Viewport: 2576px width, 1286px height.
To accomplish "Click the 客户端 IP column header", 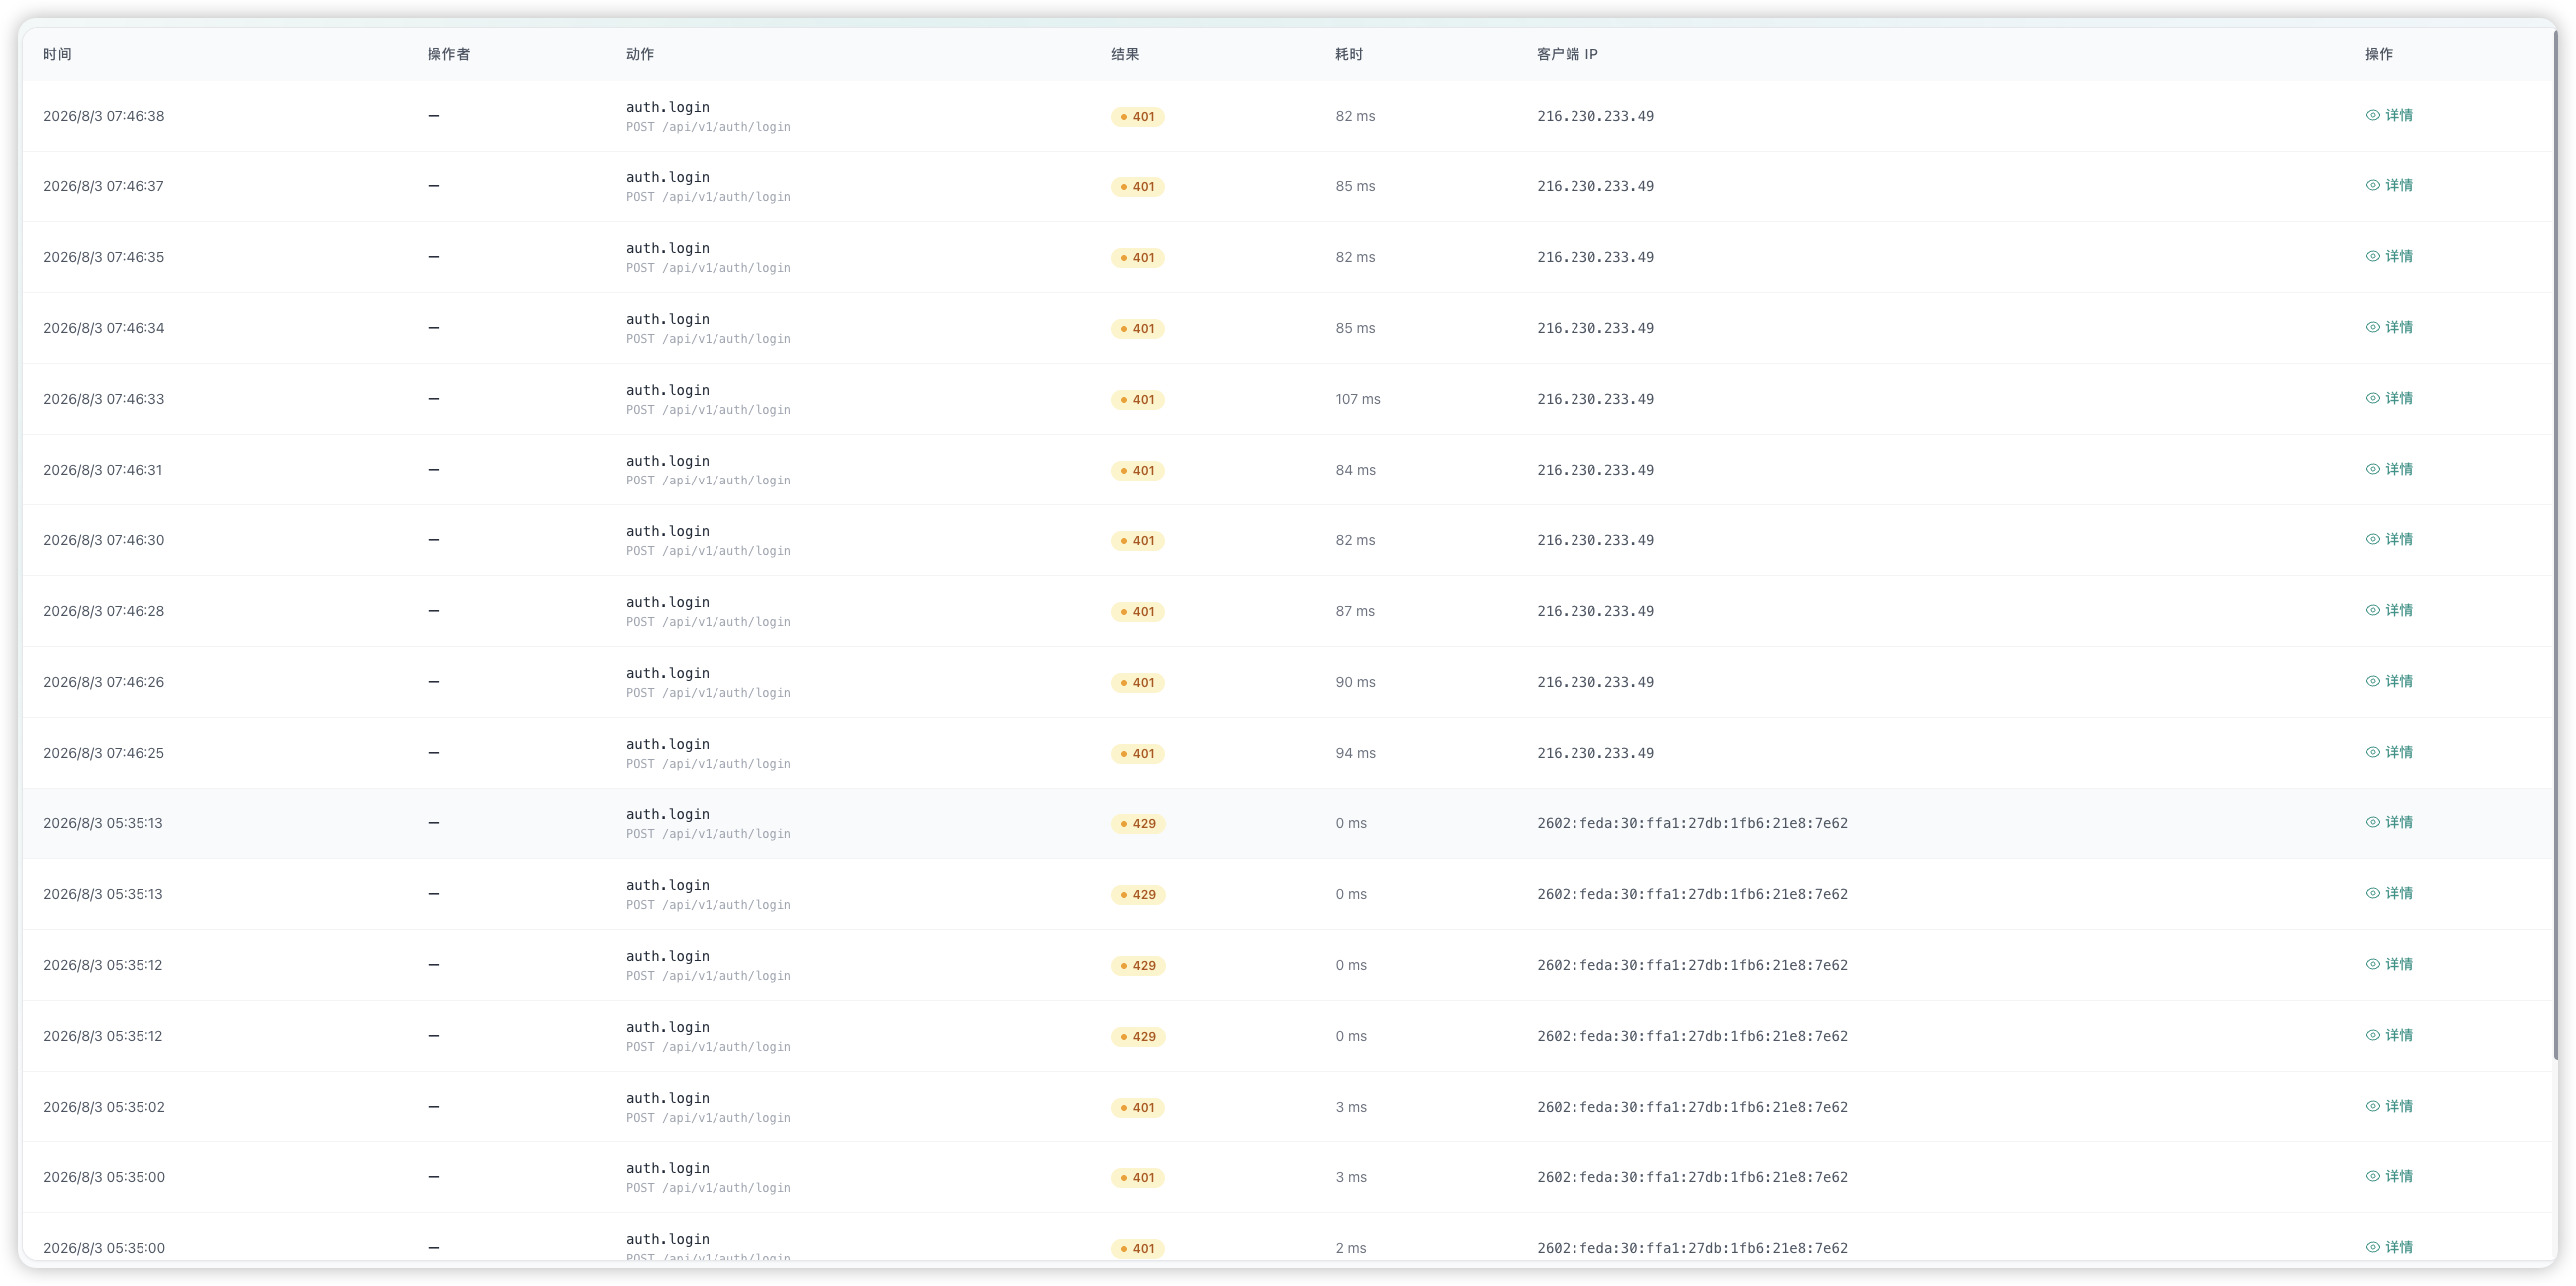I will click(1567, 54).
